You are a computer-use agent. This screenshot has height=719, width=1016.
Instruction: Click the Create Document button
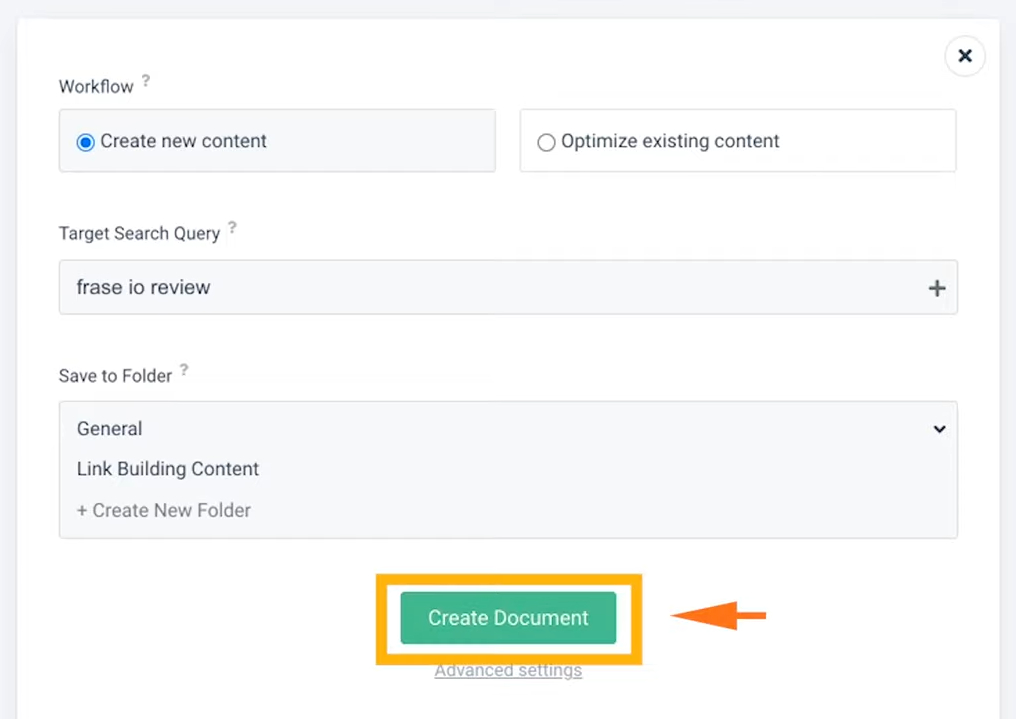(508, 617)
